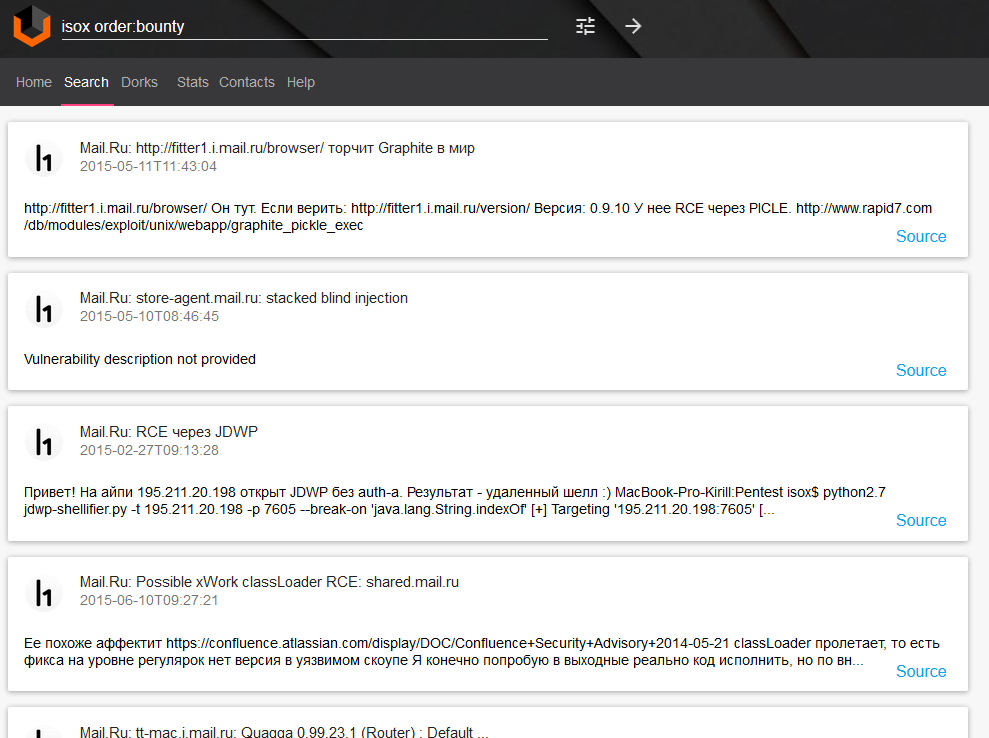Screen dimensions: 989x738
Task: Open the 'торчит Graphite в мир' report title
Action: pos(277,148)
